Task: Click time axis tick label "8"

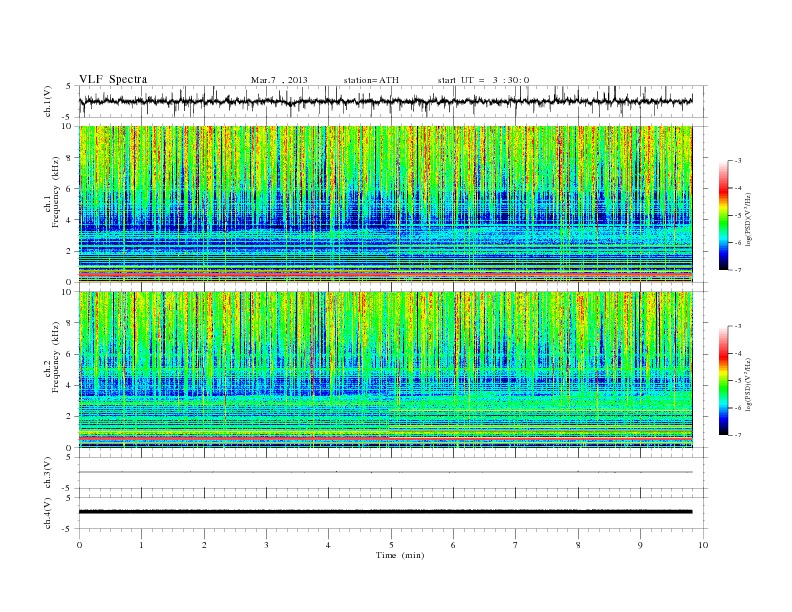Action: (578, 545)
